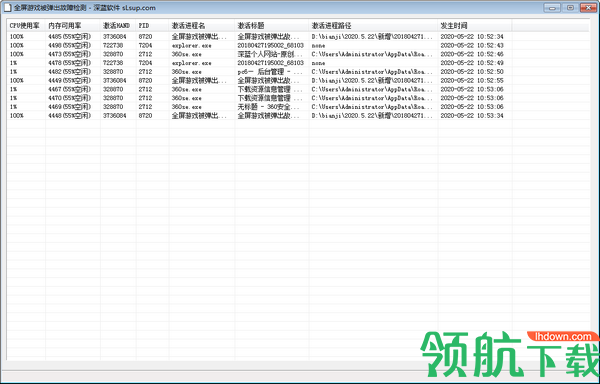Click timestamp 2020-05-22 10:52:55

pyautogui.click(x=472, y=81)
